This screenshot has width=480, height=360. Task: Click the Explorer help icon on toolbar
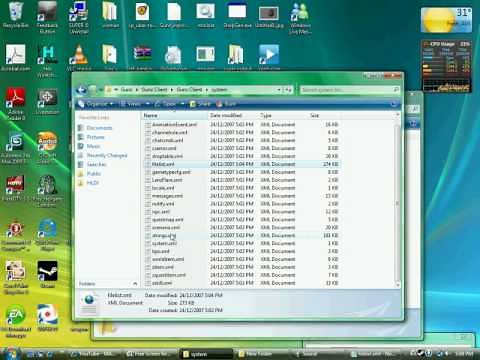[x=394, y=104]
